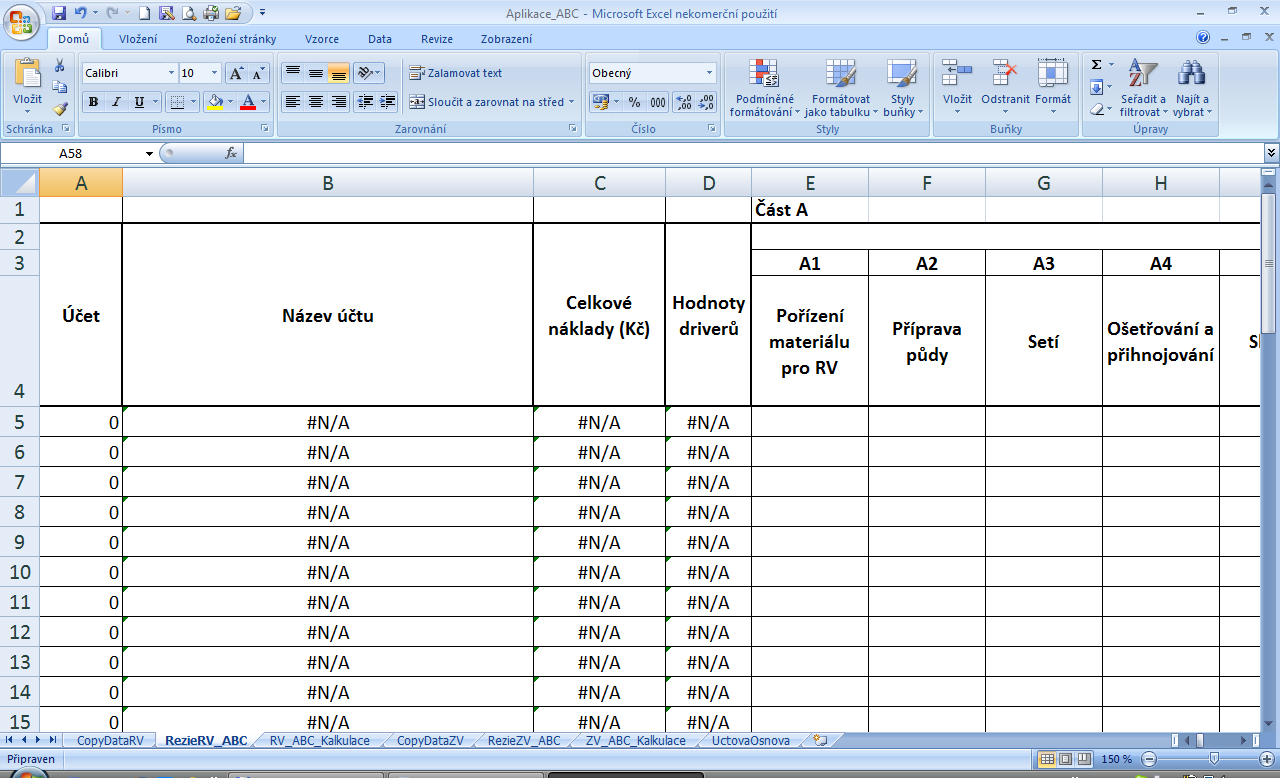Image resolution: width=1280 pixels, height=778 pixels.
Task: Align cell text to the right
Action: 338,101
